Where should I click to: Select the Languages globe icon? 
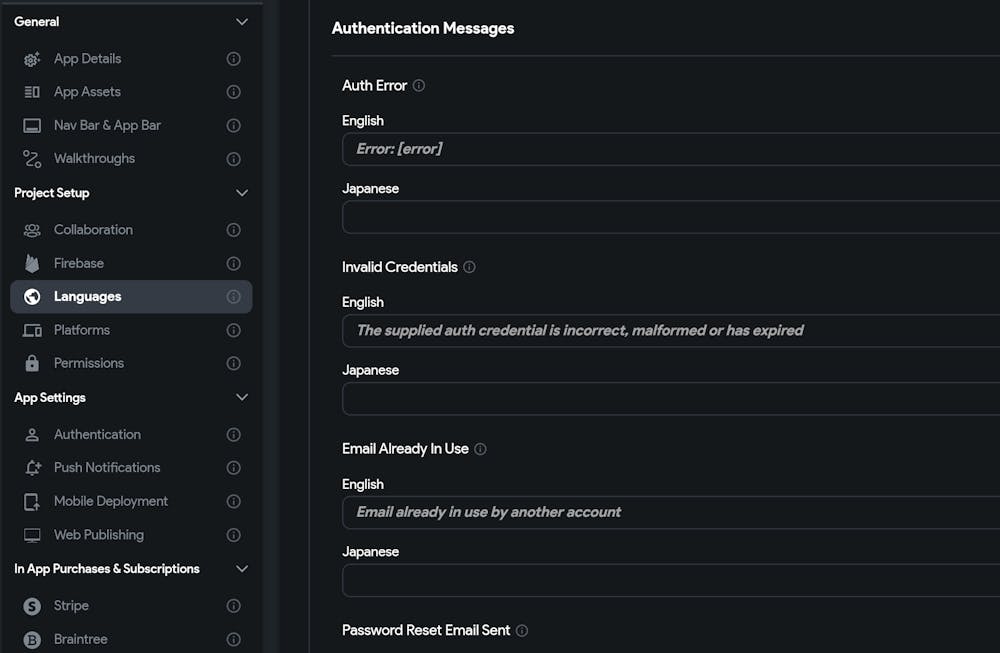click(x=31, y=296)
